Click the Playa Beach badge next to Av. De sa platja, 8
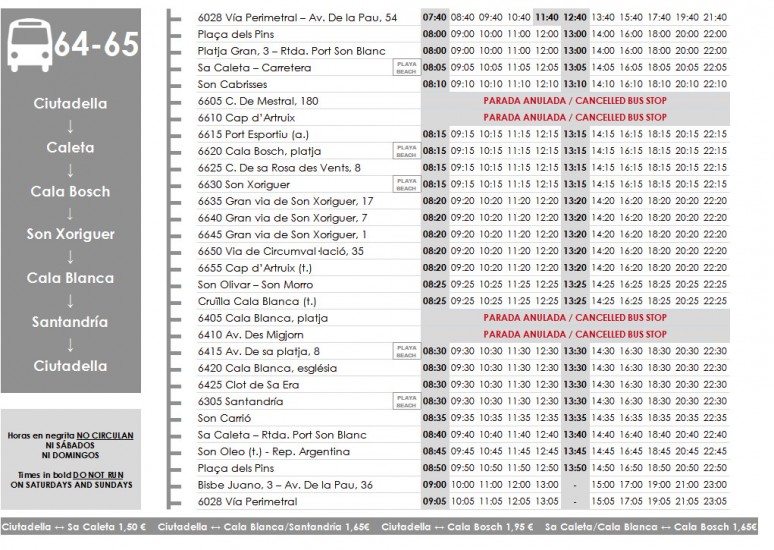This screenshot has height=550, width=774. point(406,352)
